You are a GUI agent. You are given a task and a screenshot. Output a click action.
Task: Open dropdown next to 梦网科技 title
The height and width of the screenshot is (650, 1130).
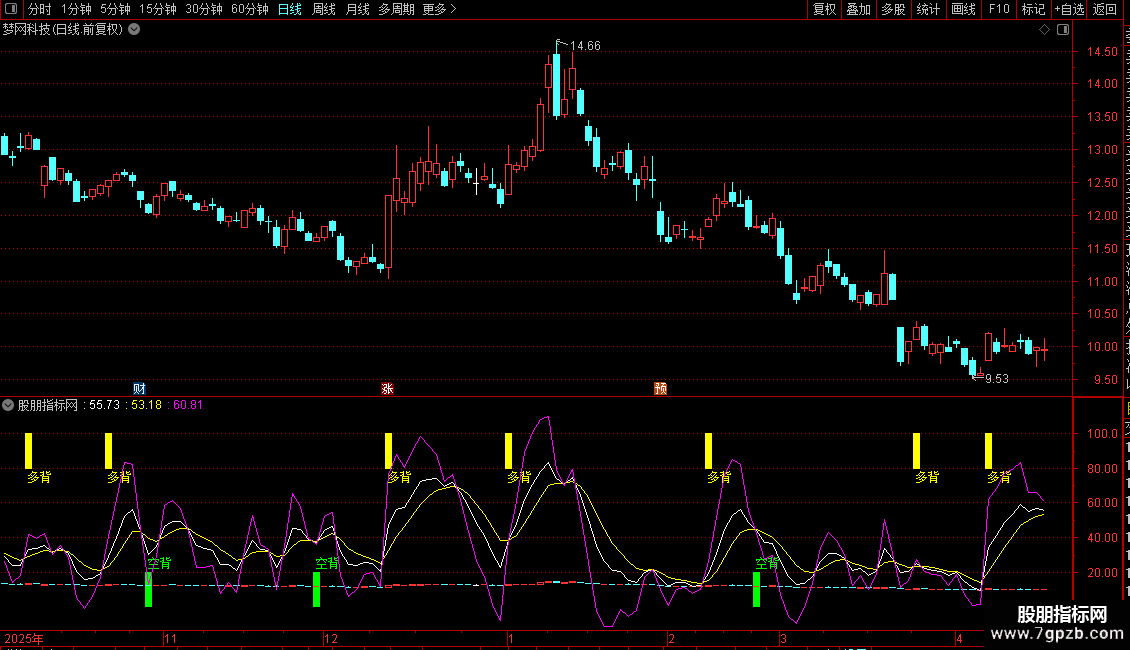134,30
